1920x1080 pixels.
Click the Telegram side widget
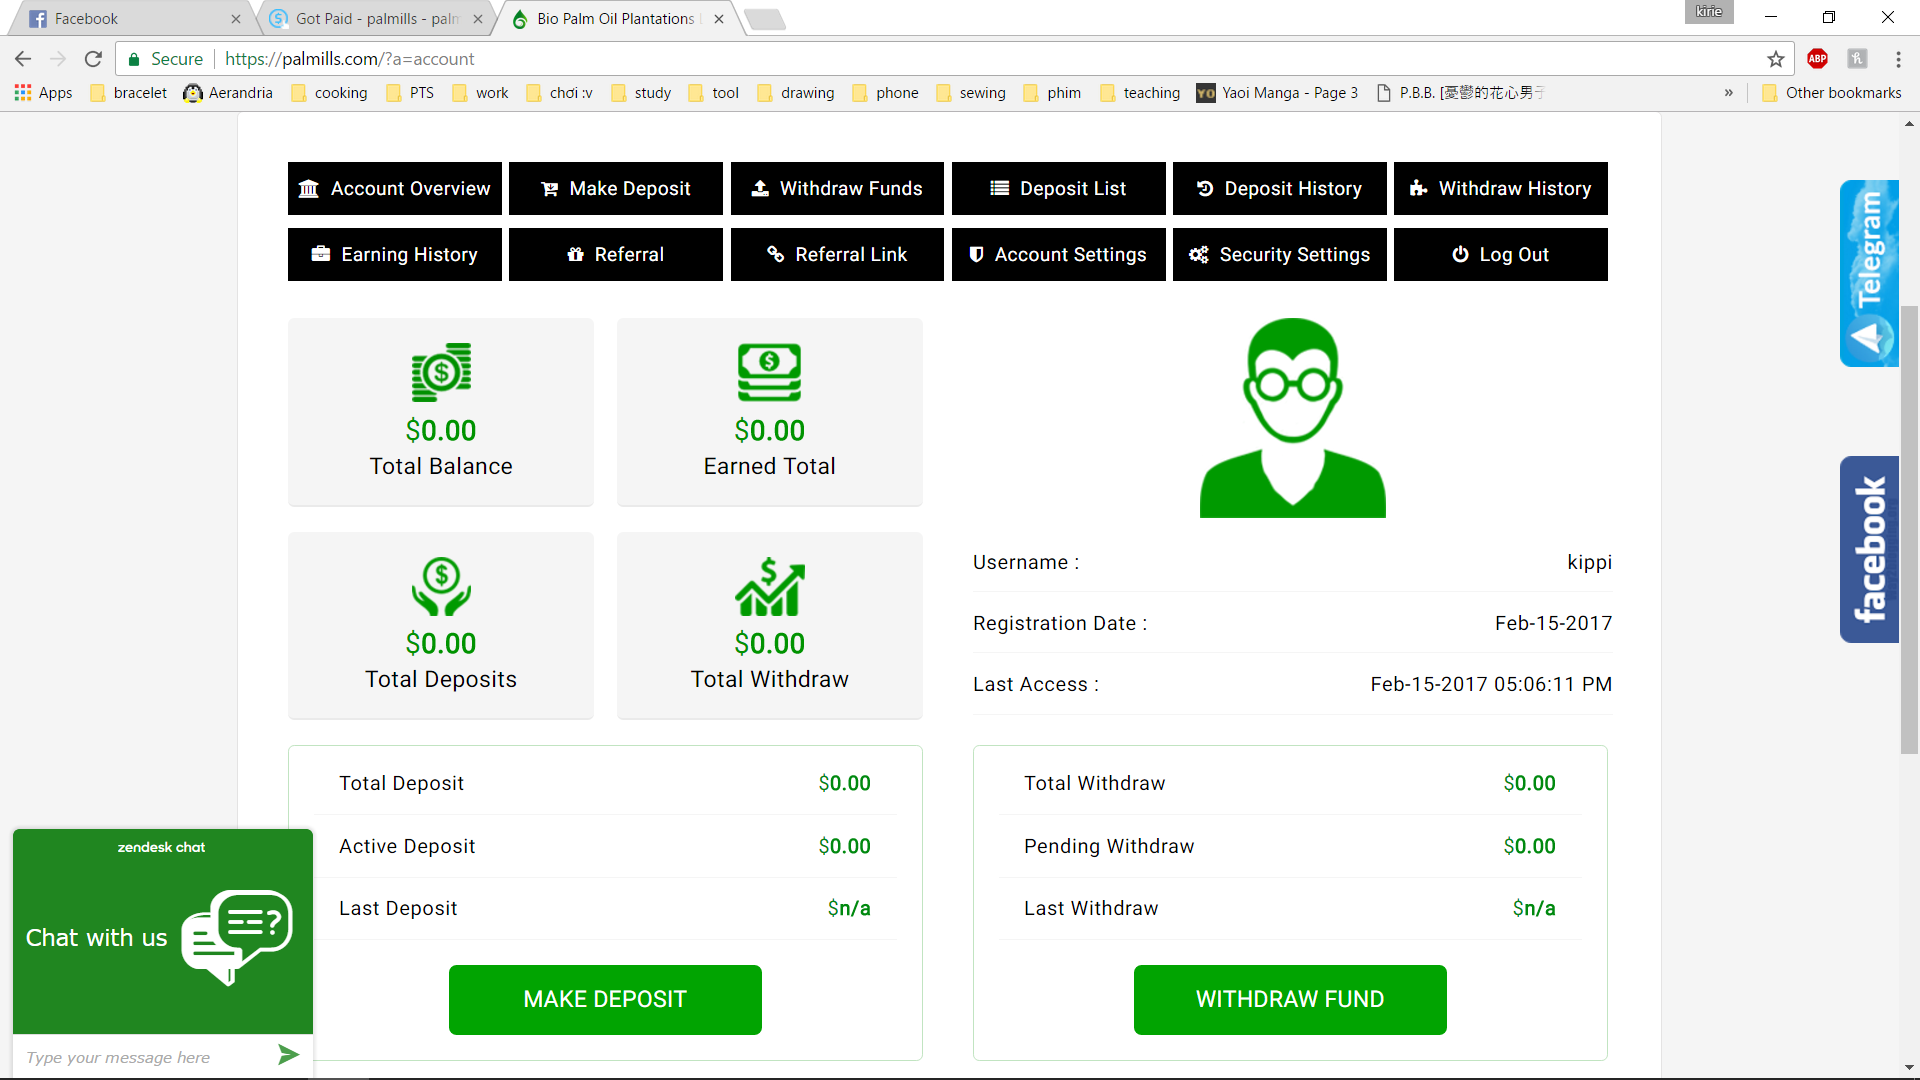1868,273
